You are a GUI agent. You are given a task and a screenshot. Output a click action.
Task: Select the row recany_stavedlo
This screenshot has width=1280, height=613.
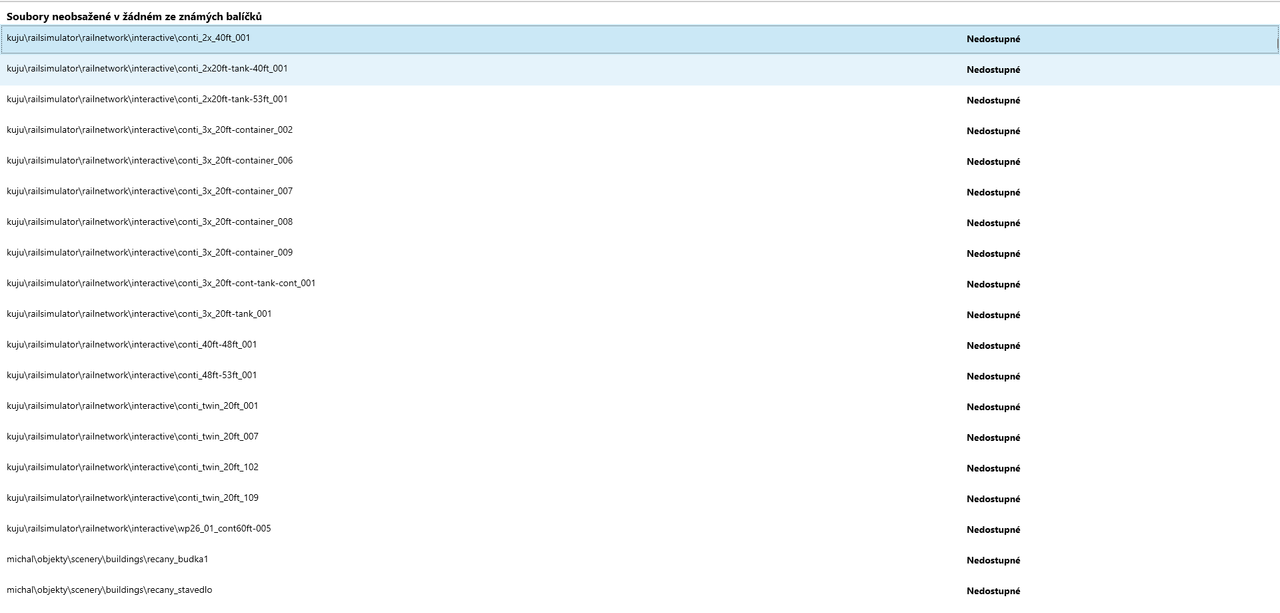(640, 591)
